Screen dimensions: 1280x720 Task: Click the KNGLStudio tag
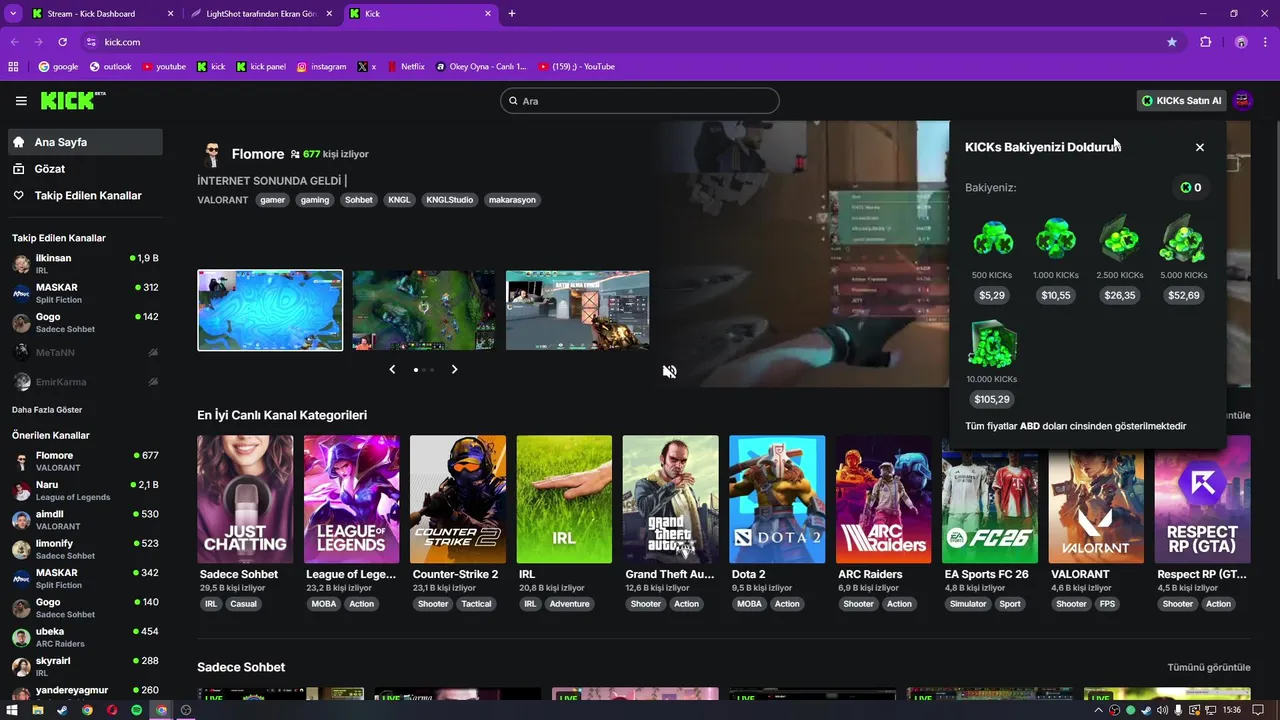[449, 200]
